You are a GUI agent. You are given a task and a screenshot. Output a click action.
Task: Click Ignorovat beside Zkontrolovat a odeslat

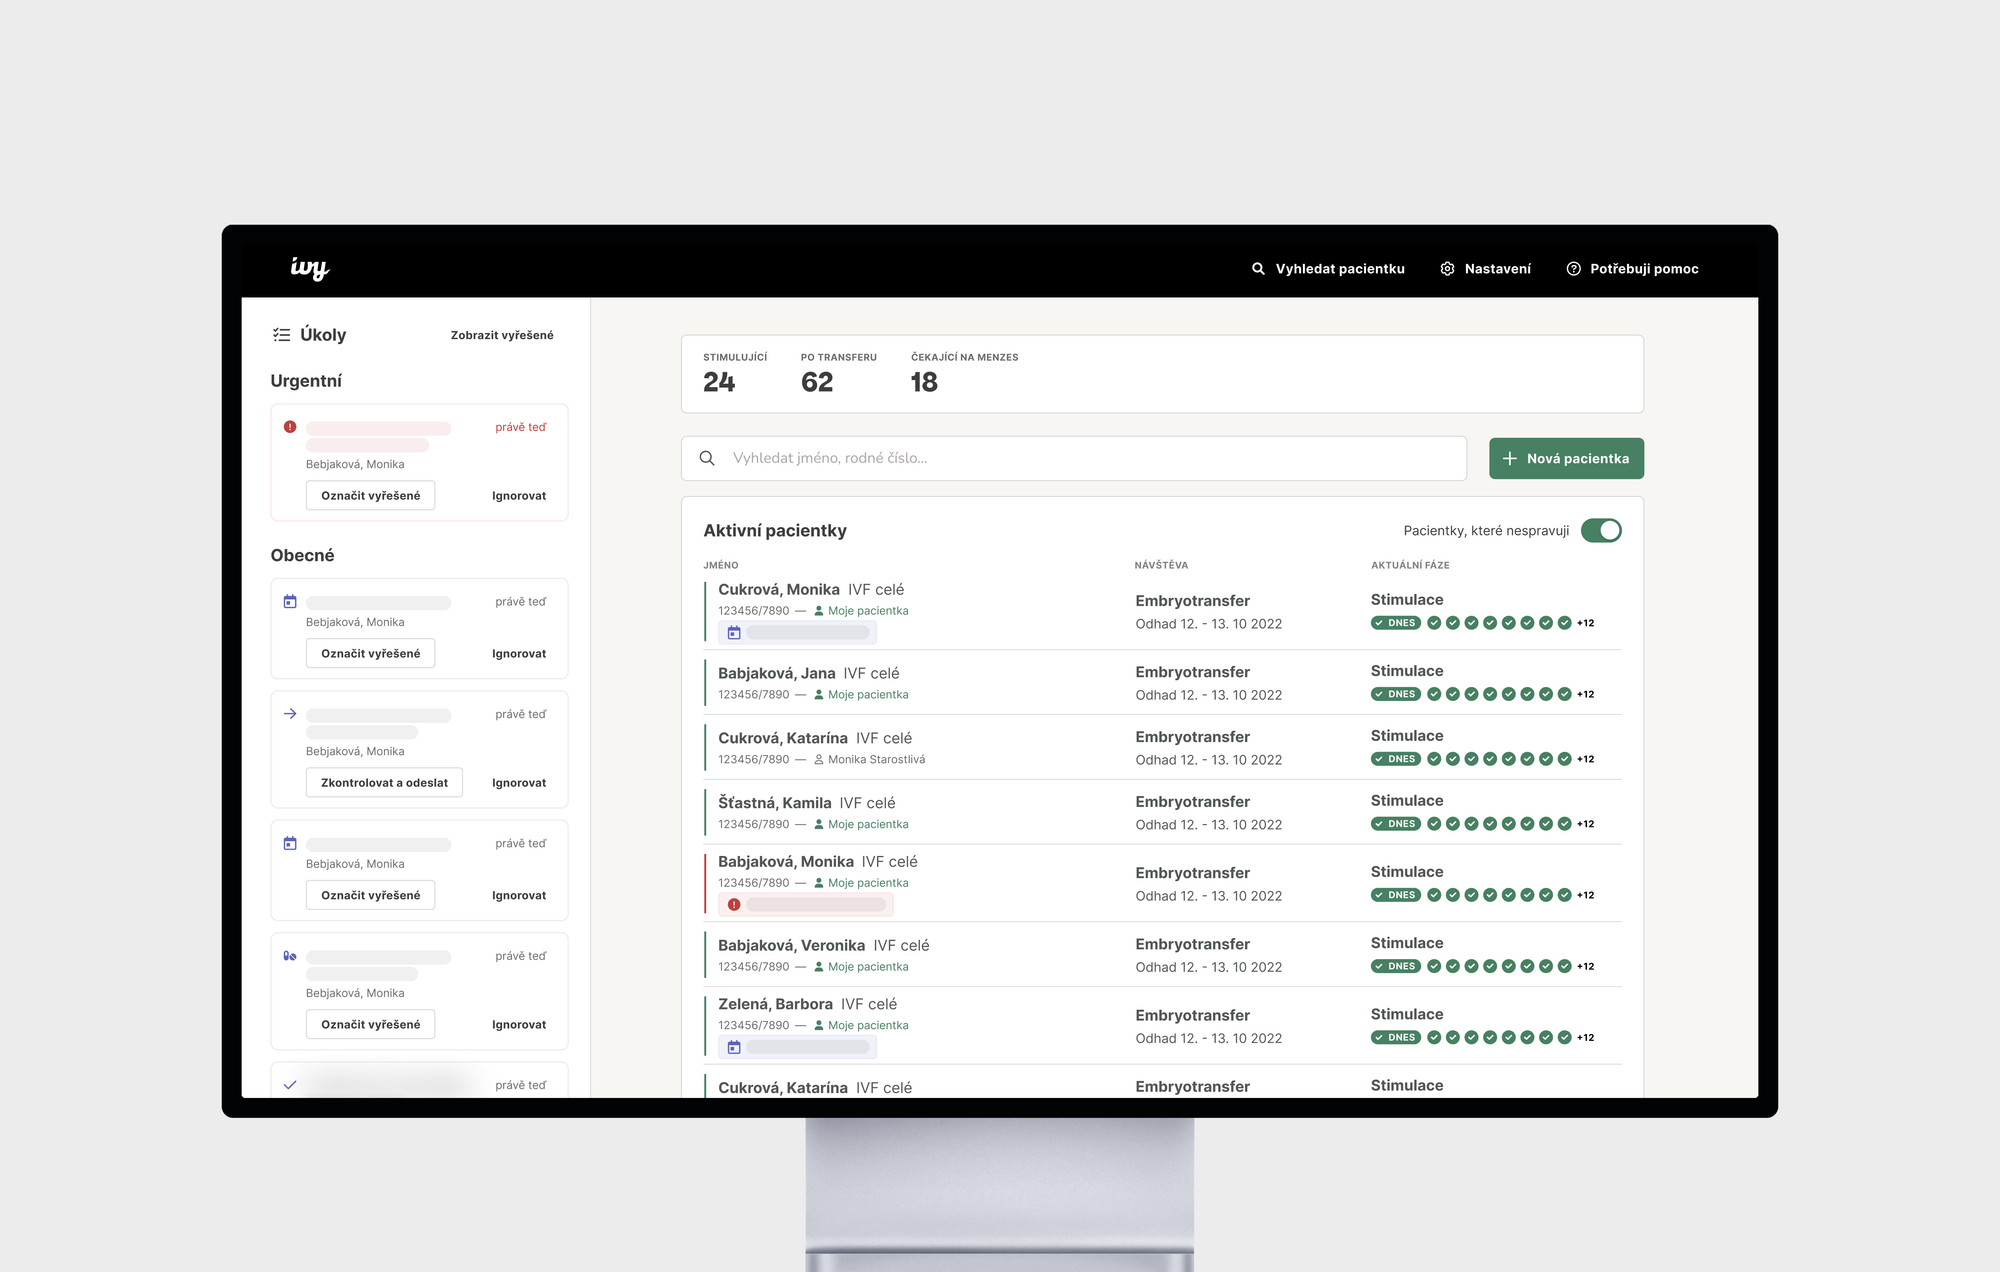519,783
